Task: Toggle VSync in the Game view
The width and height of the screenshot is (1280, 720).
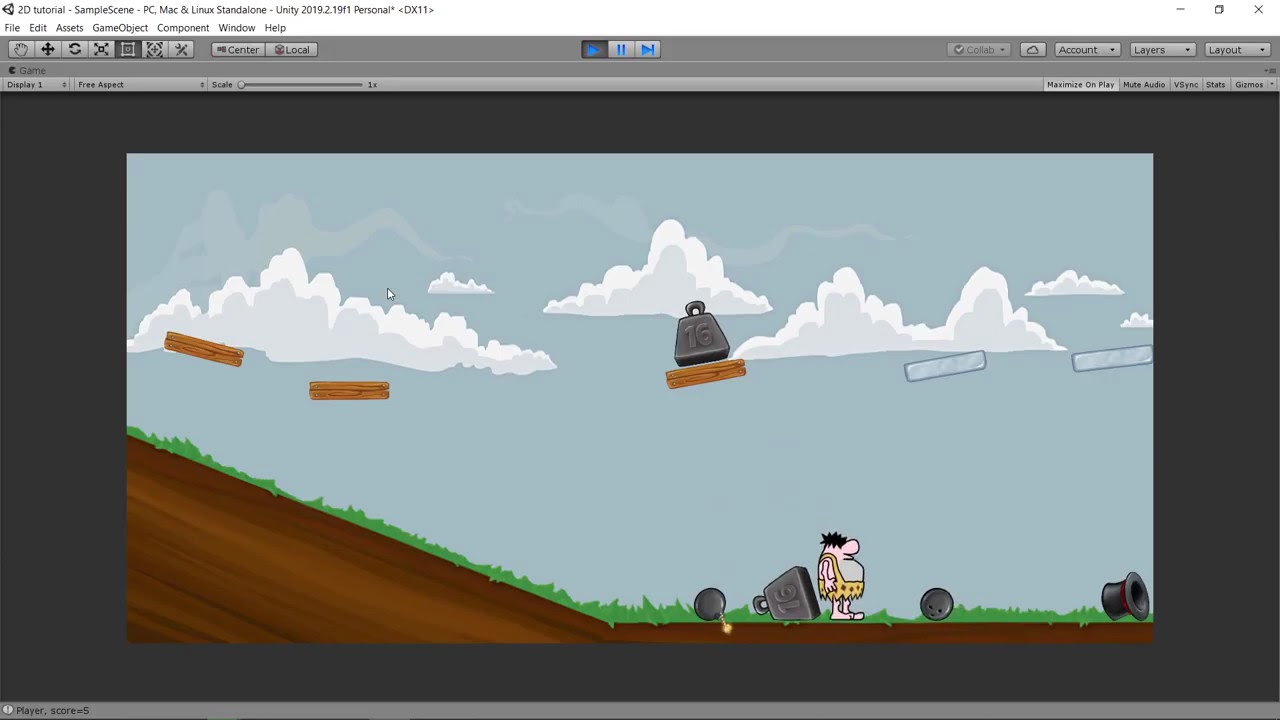Action: click(x=1186, y=84)
